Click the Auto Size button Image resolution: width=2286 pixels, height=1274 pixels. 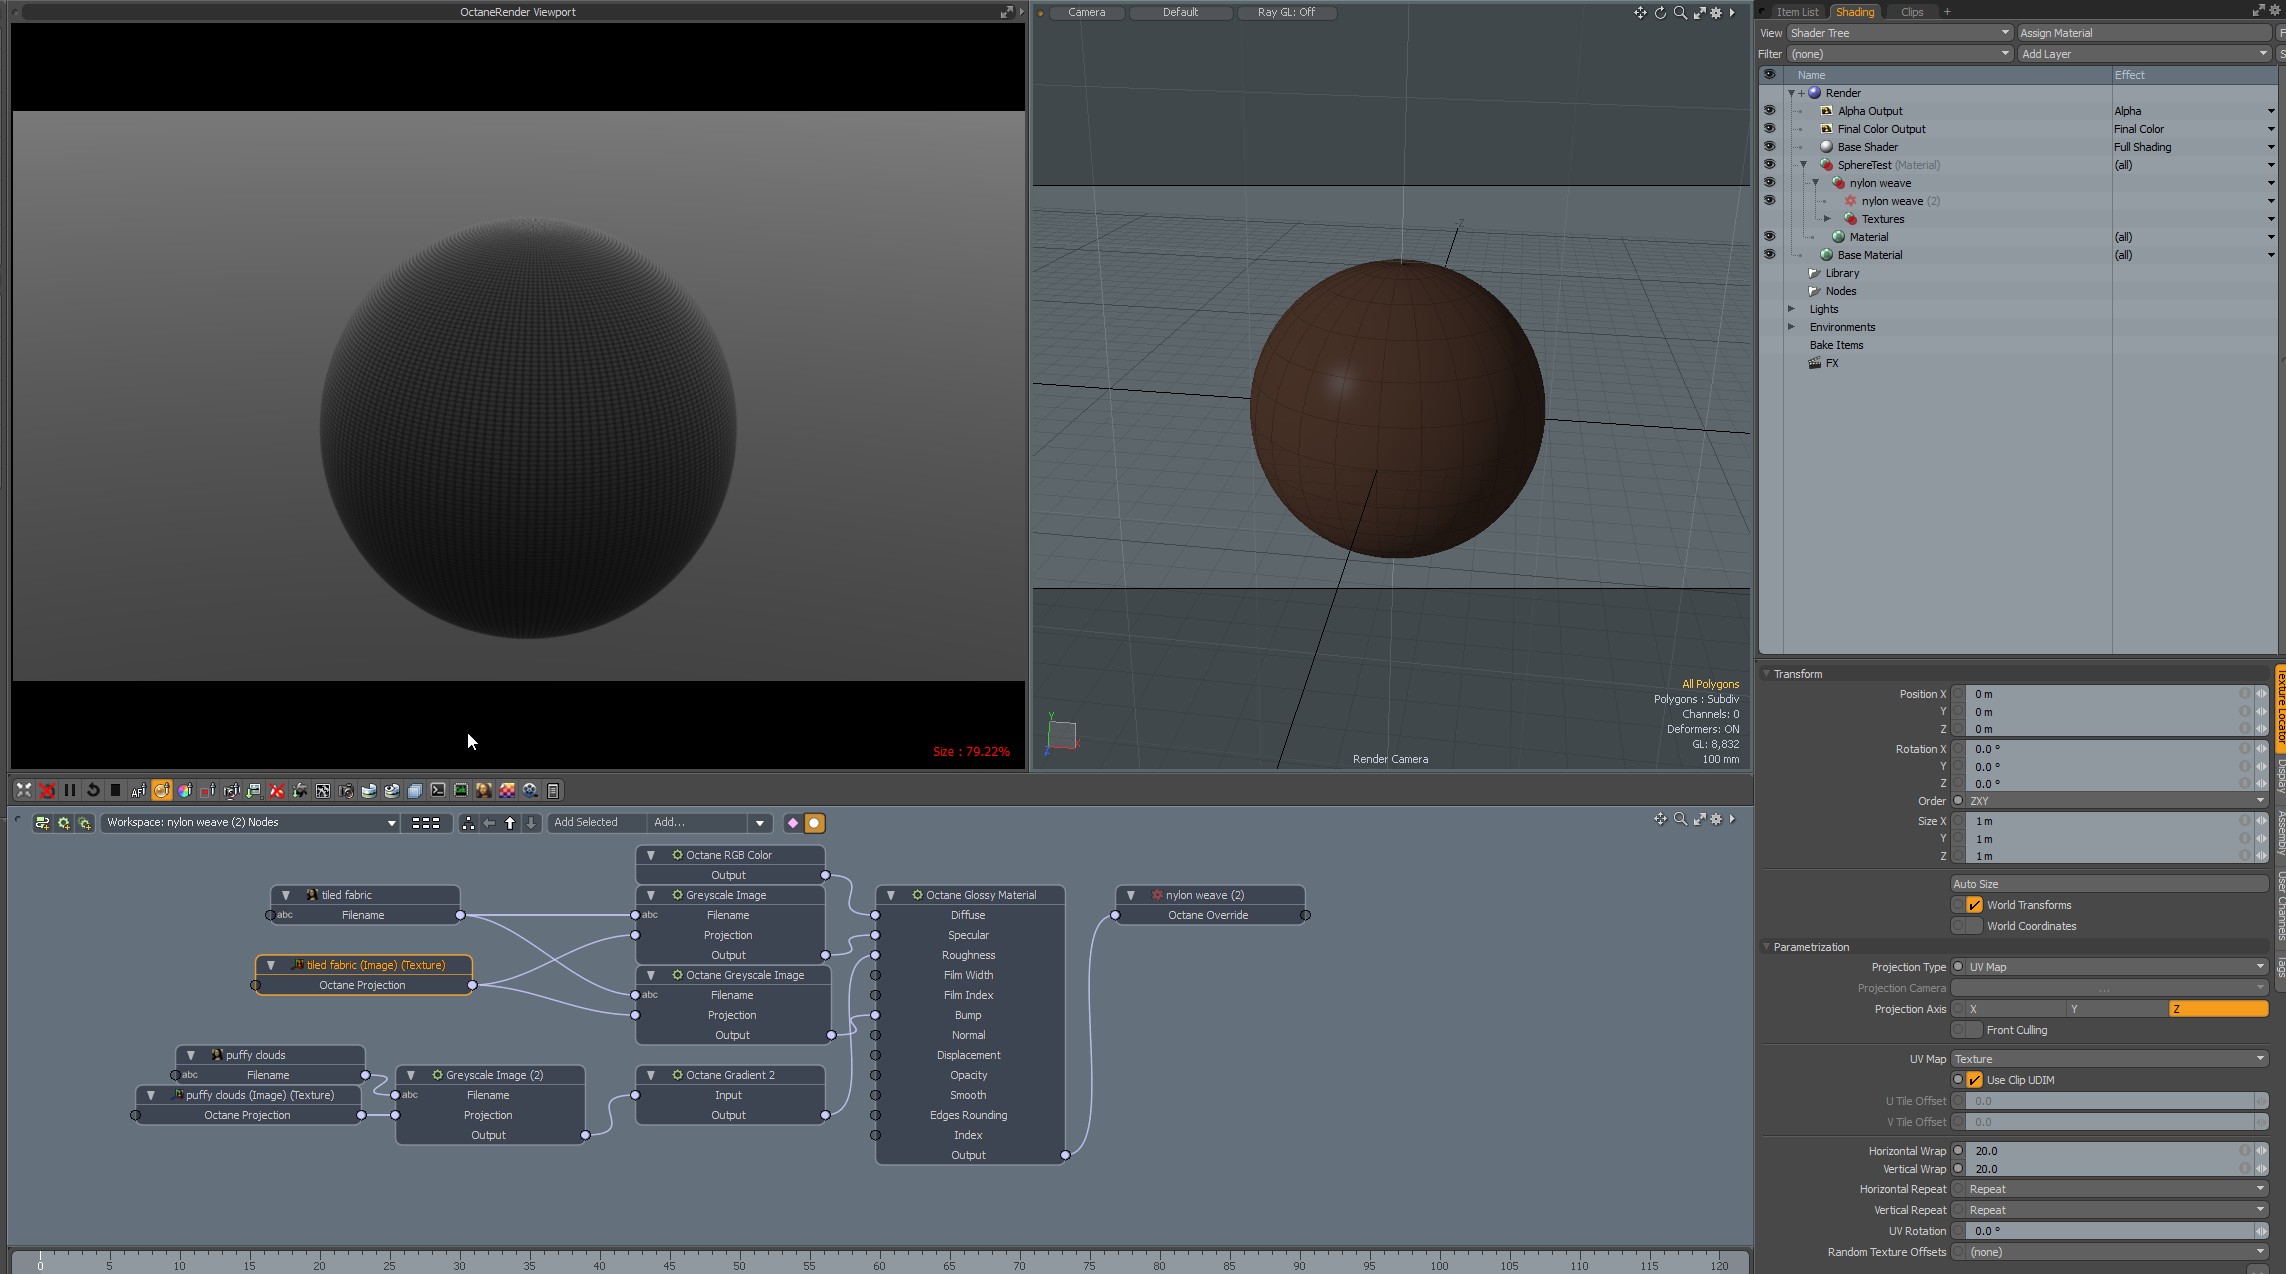(x=2109, y=884)
